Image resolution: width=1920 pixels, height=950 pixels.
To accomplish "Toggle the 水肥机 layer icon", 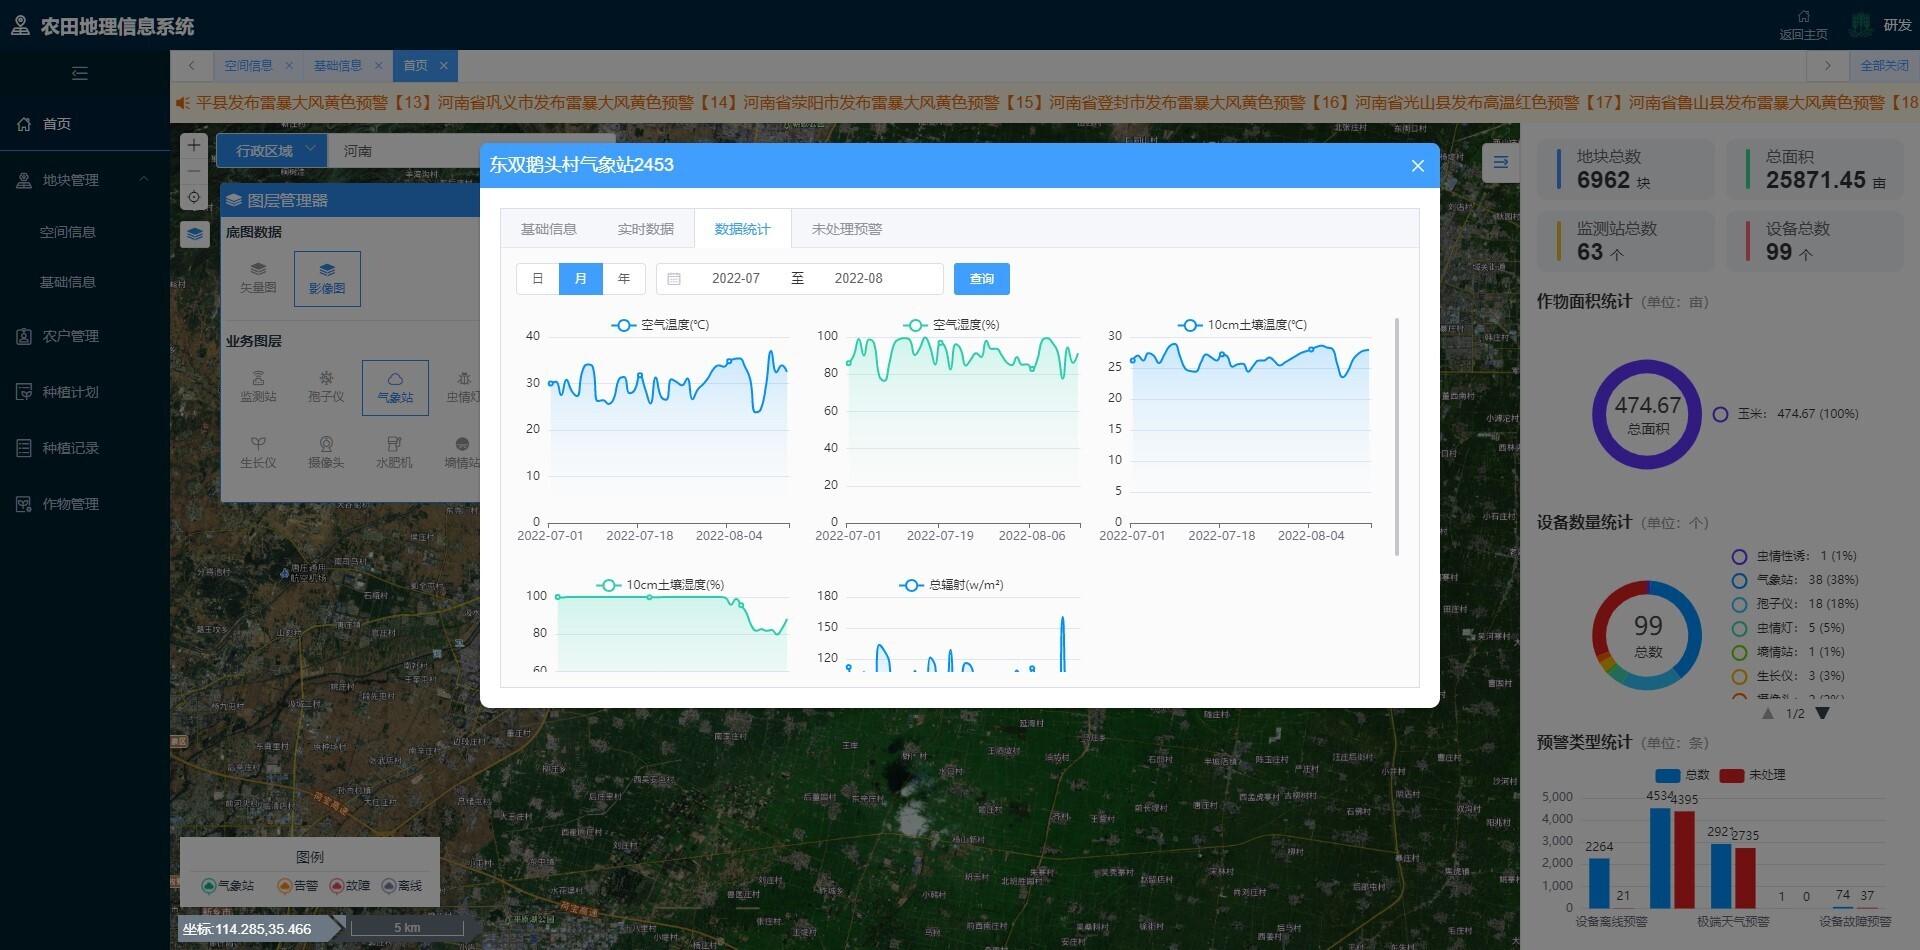I will 394,452.
